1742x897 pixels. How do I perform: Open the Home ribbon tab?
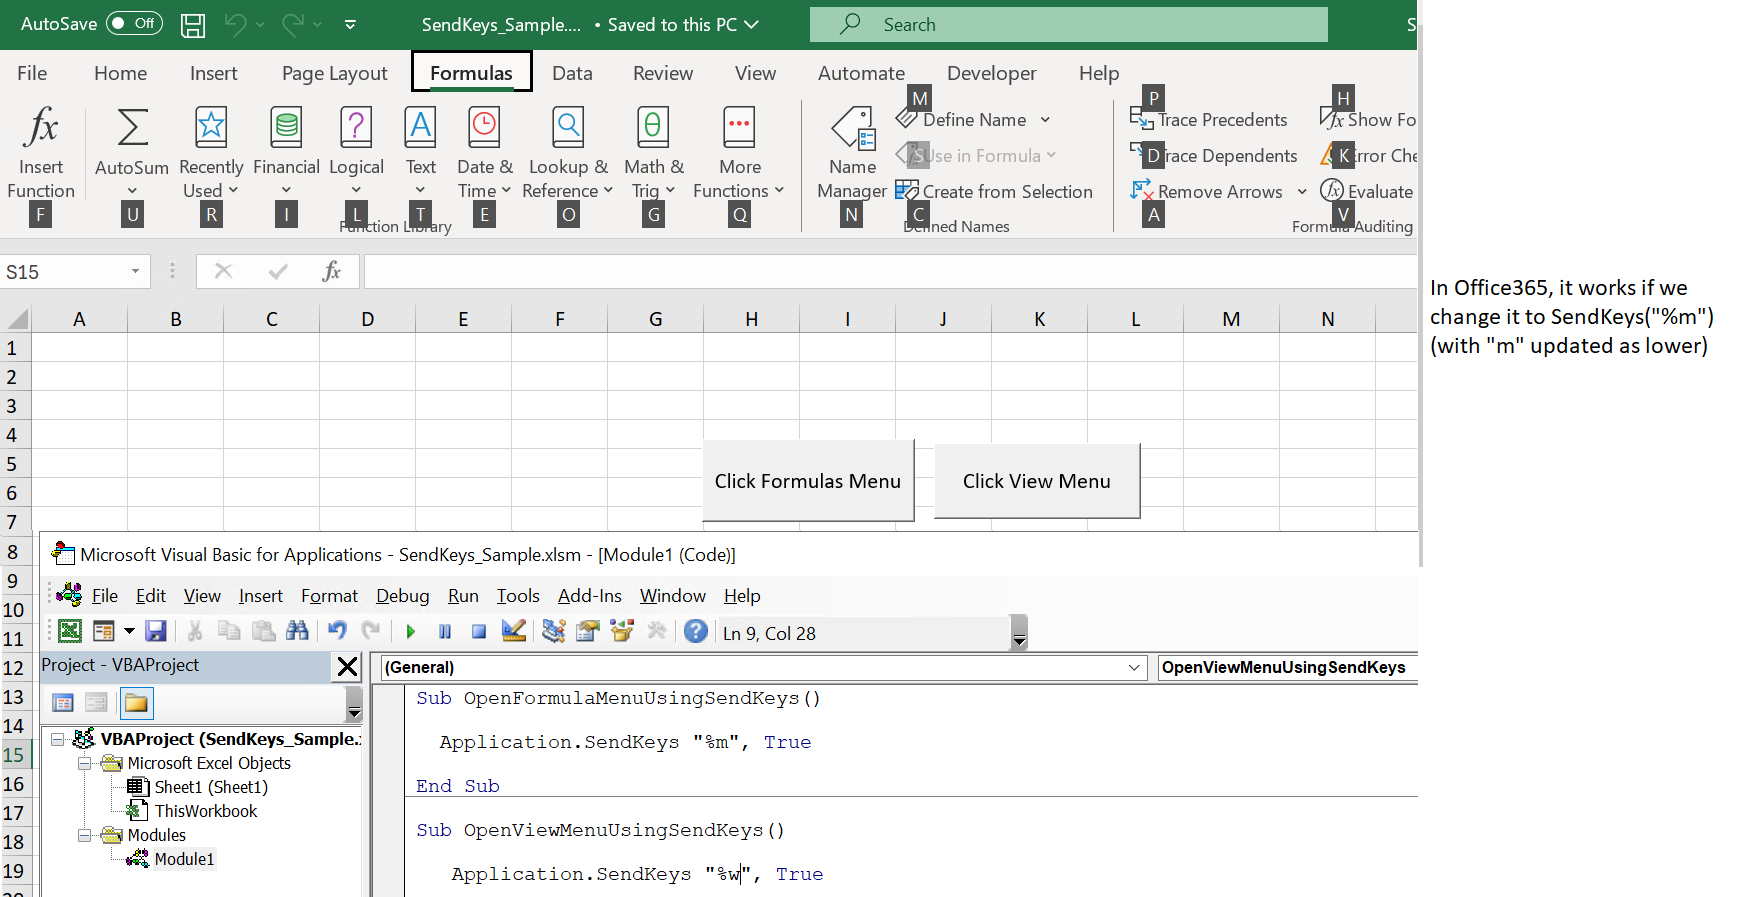pyautogui.click(x=120, y=73)
